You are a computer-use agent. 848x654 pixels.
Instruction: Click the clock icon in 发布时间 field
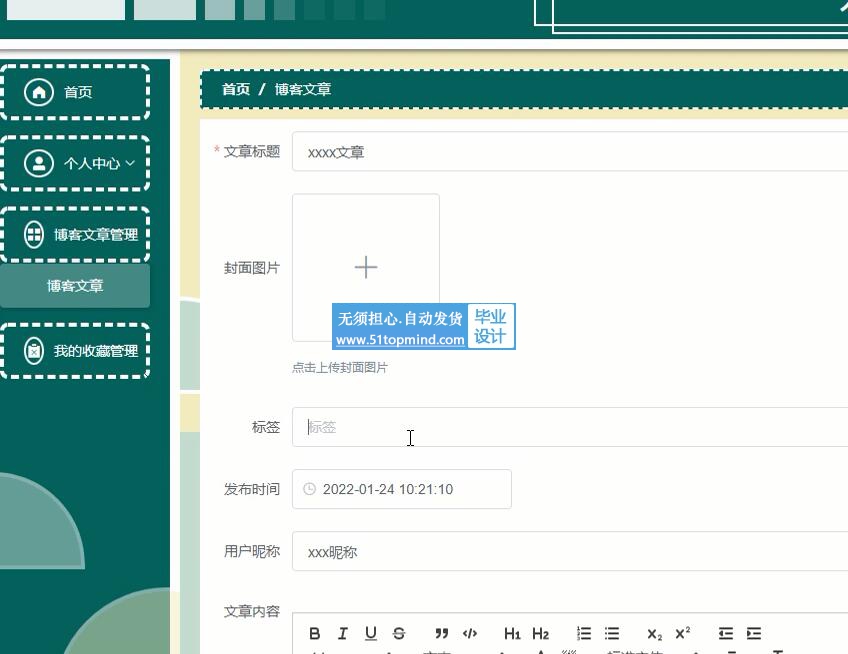tap(309, 489)
